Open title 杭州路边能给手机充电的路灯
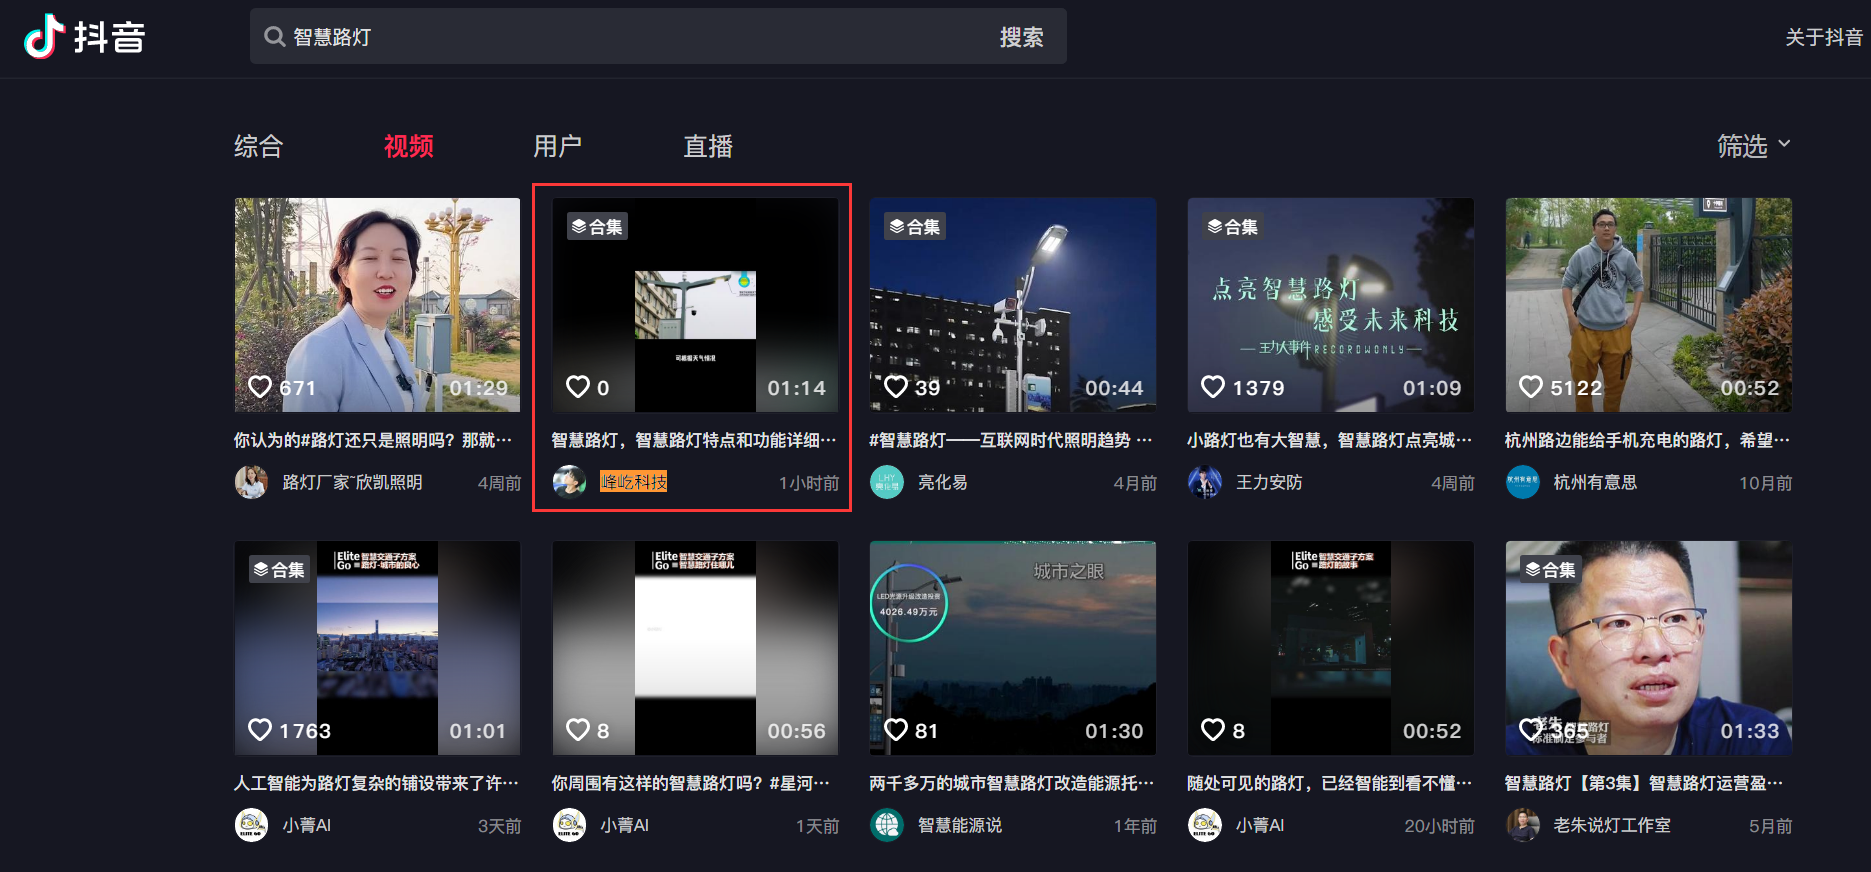Viewport: 1871px width, 872px height. [x=1647, y=440]
